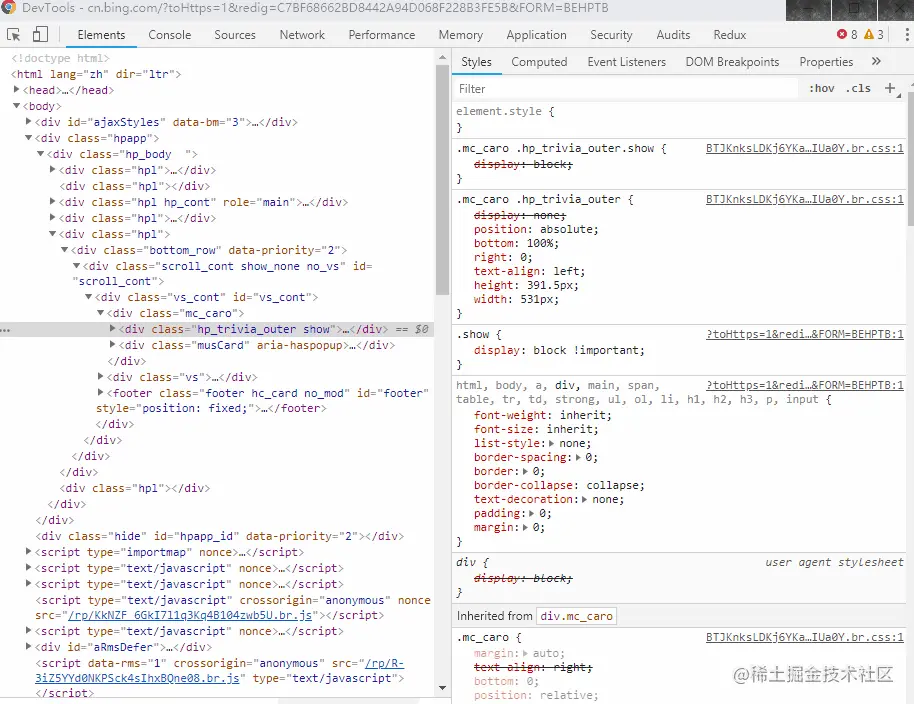
Task: Open the DevTools three-dot menu
Action: [x=907, y=34]
